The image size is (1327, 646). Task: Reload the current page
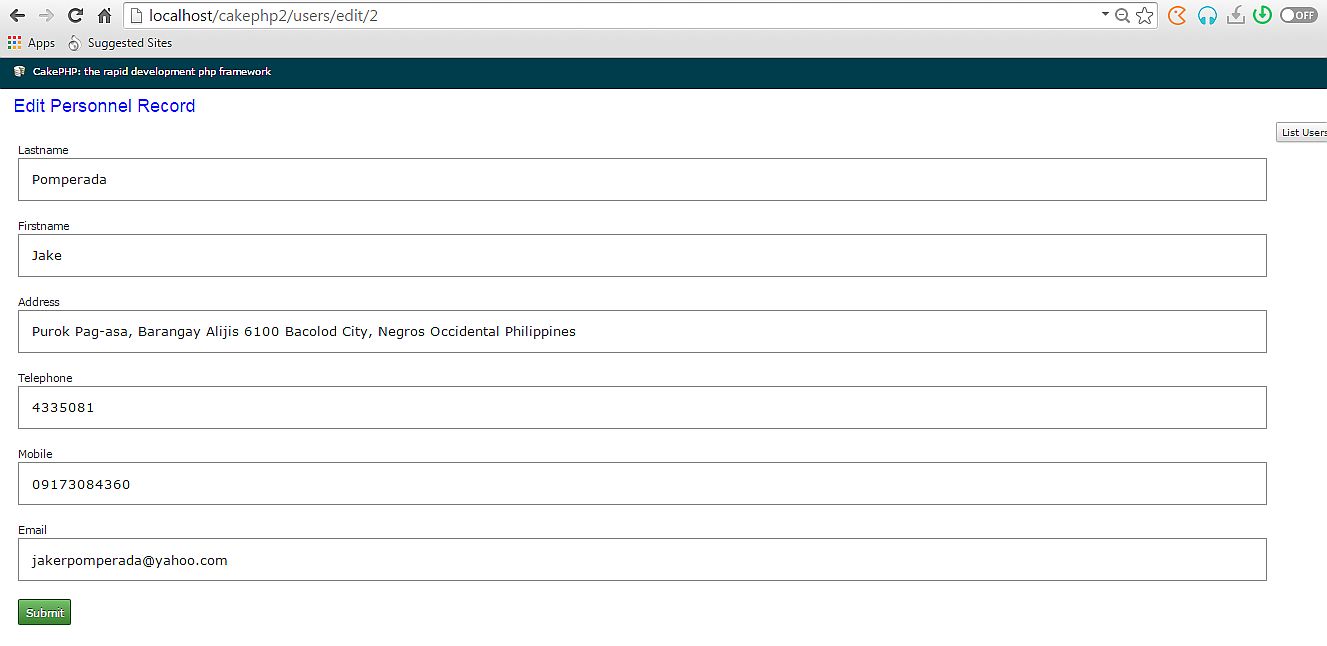point(75,15)
